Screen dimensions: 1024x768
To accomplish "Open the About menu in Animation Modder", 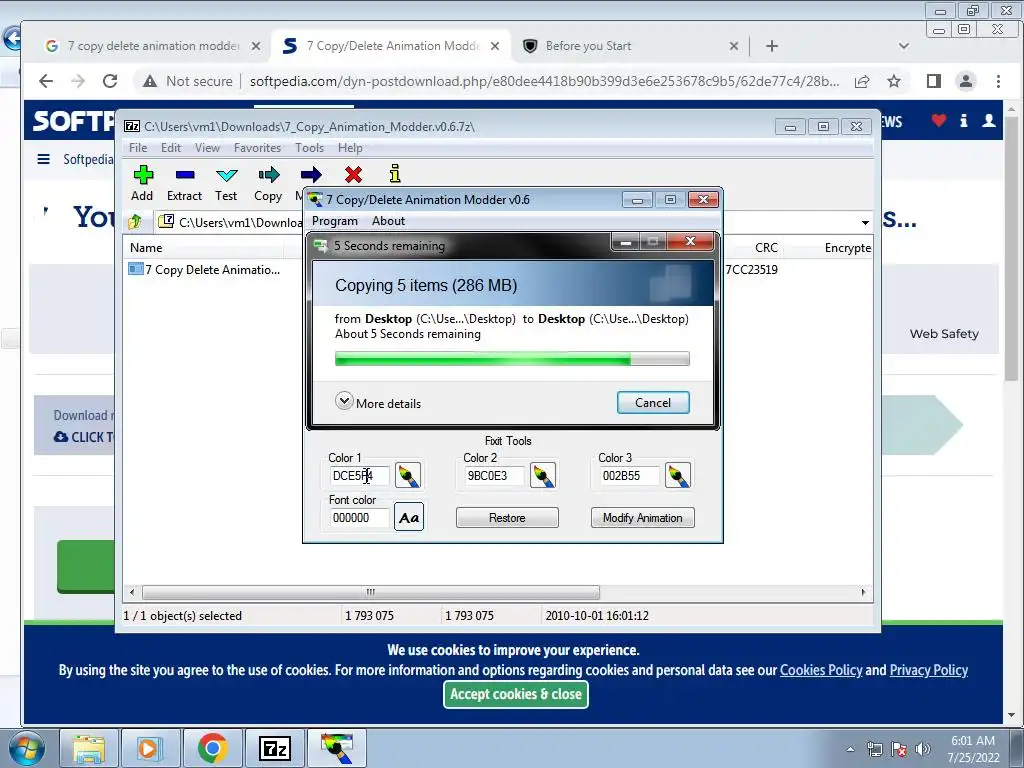I will click(x=389, y=221).
